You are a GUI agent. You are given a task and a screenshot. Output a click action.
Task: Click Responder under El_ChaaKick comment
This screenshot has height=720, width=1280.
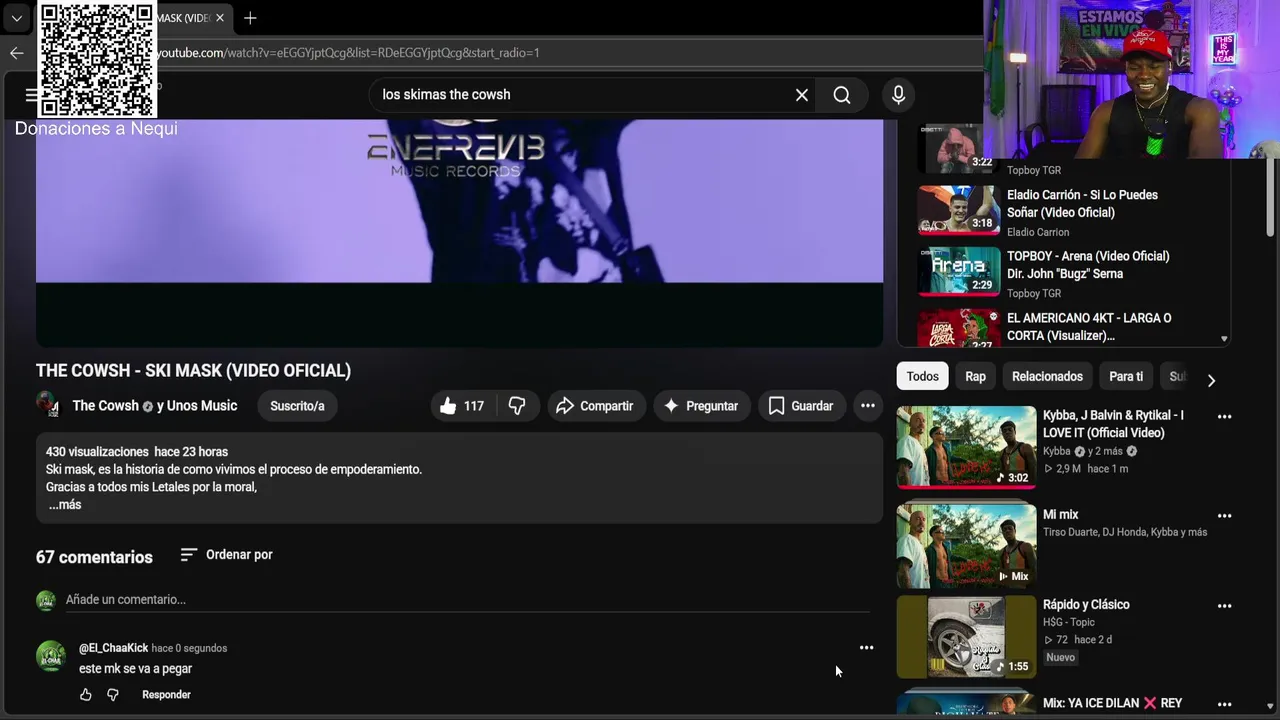point(166,695)
